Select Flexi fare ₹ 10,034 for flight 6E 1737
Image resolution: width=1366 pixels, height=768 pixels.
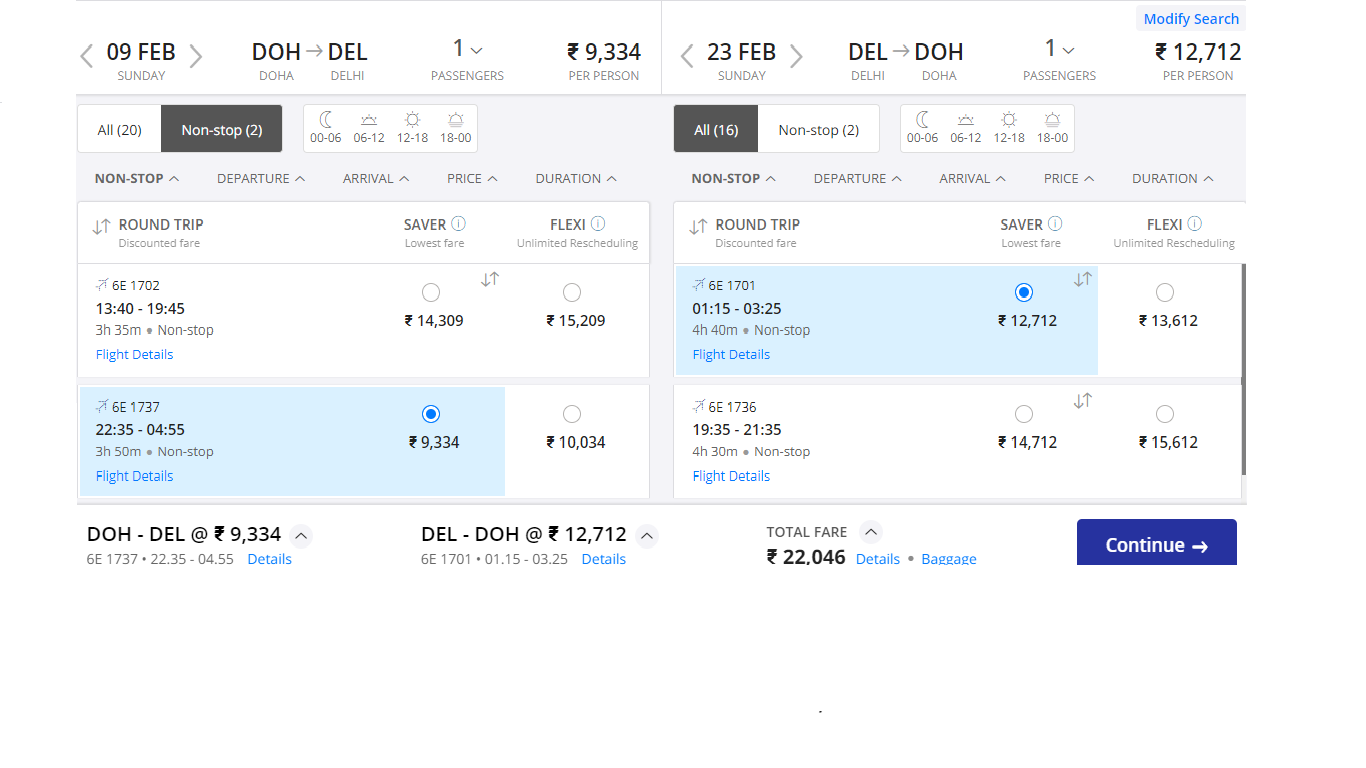(572, 414)
